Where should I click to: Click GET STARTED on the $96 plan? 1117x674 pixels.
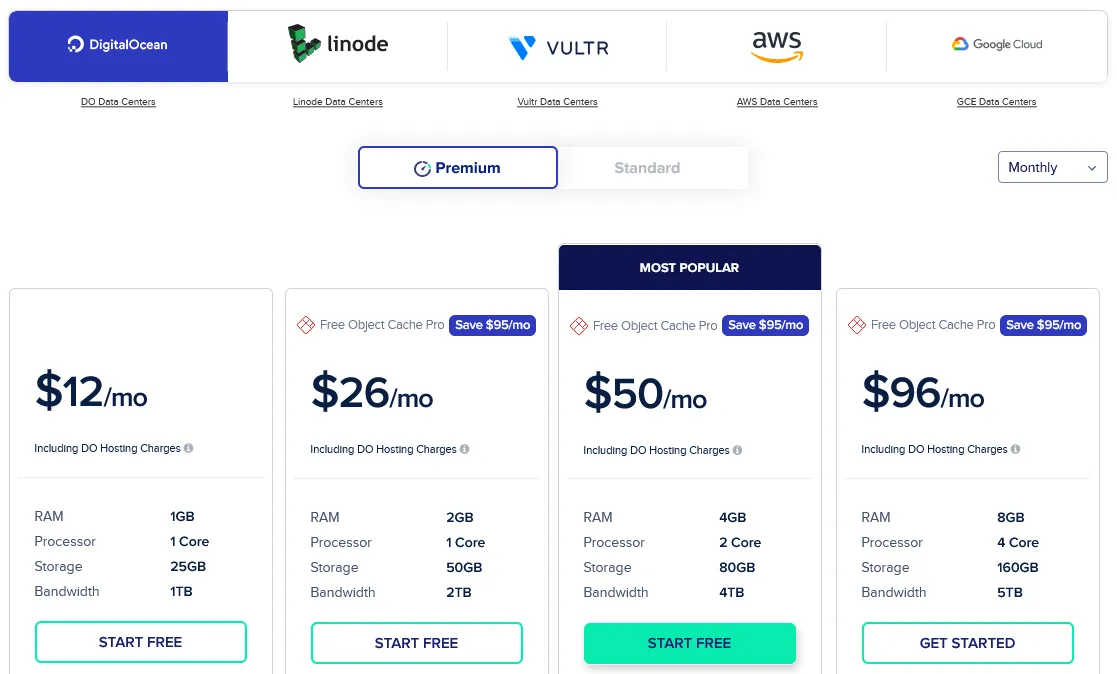click(967, 643)
